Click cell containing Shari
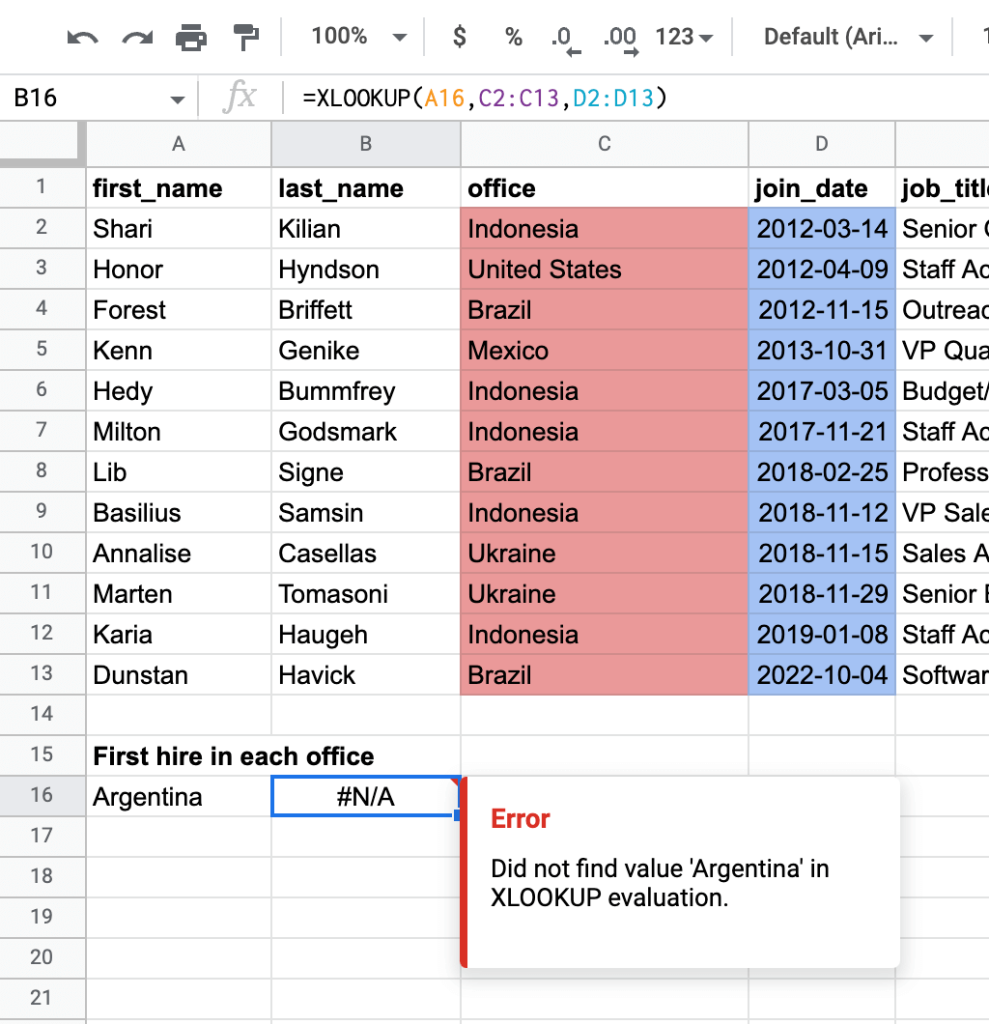This screenshot has width=989, height=1024. click(178, 229)
